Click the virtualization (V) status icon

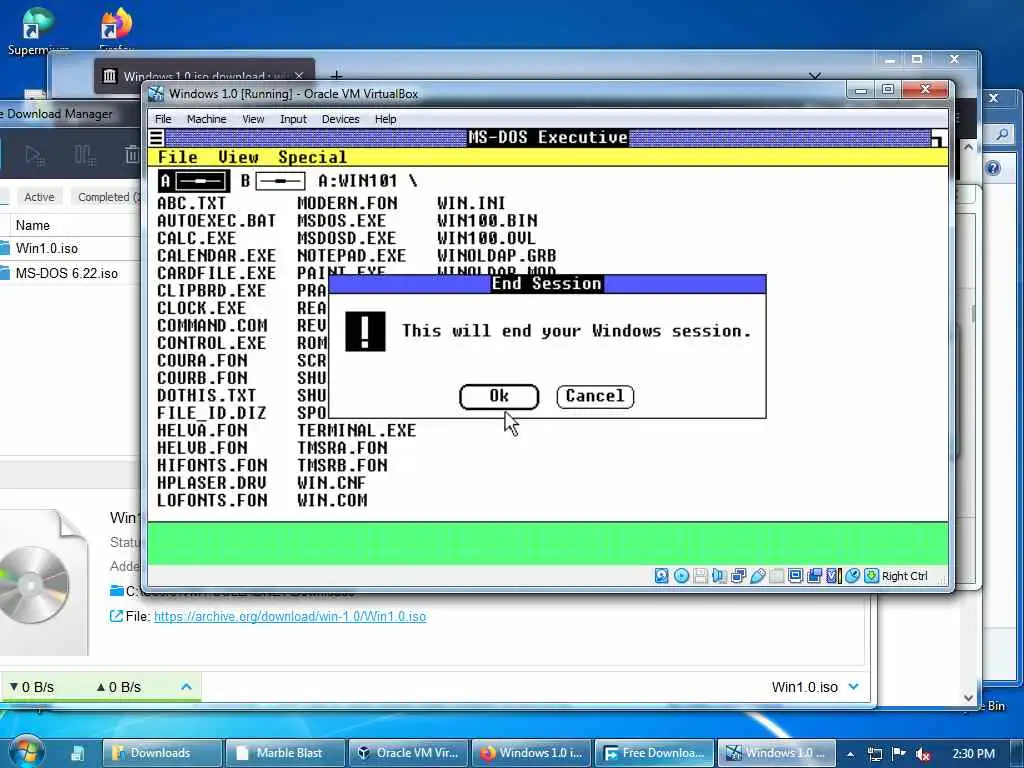click(833, 575)
